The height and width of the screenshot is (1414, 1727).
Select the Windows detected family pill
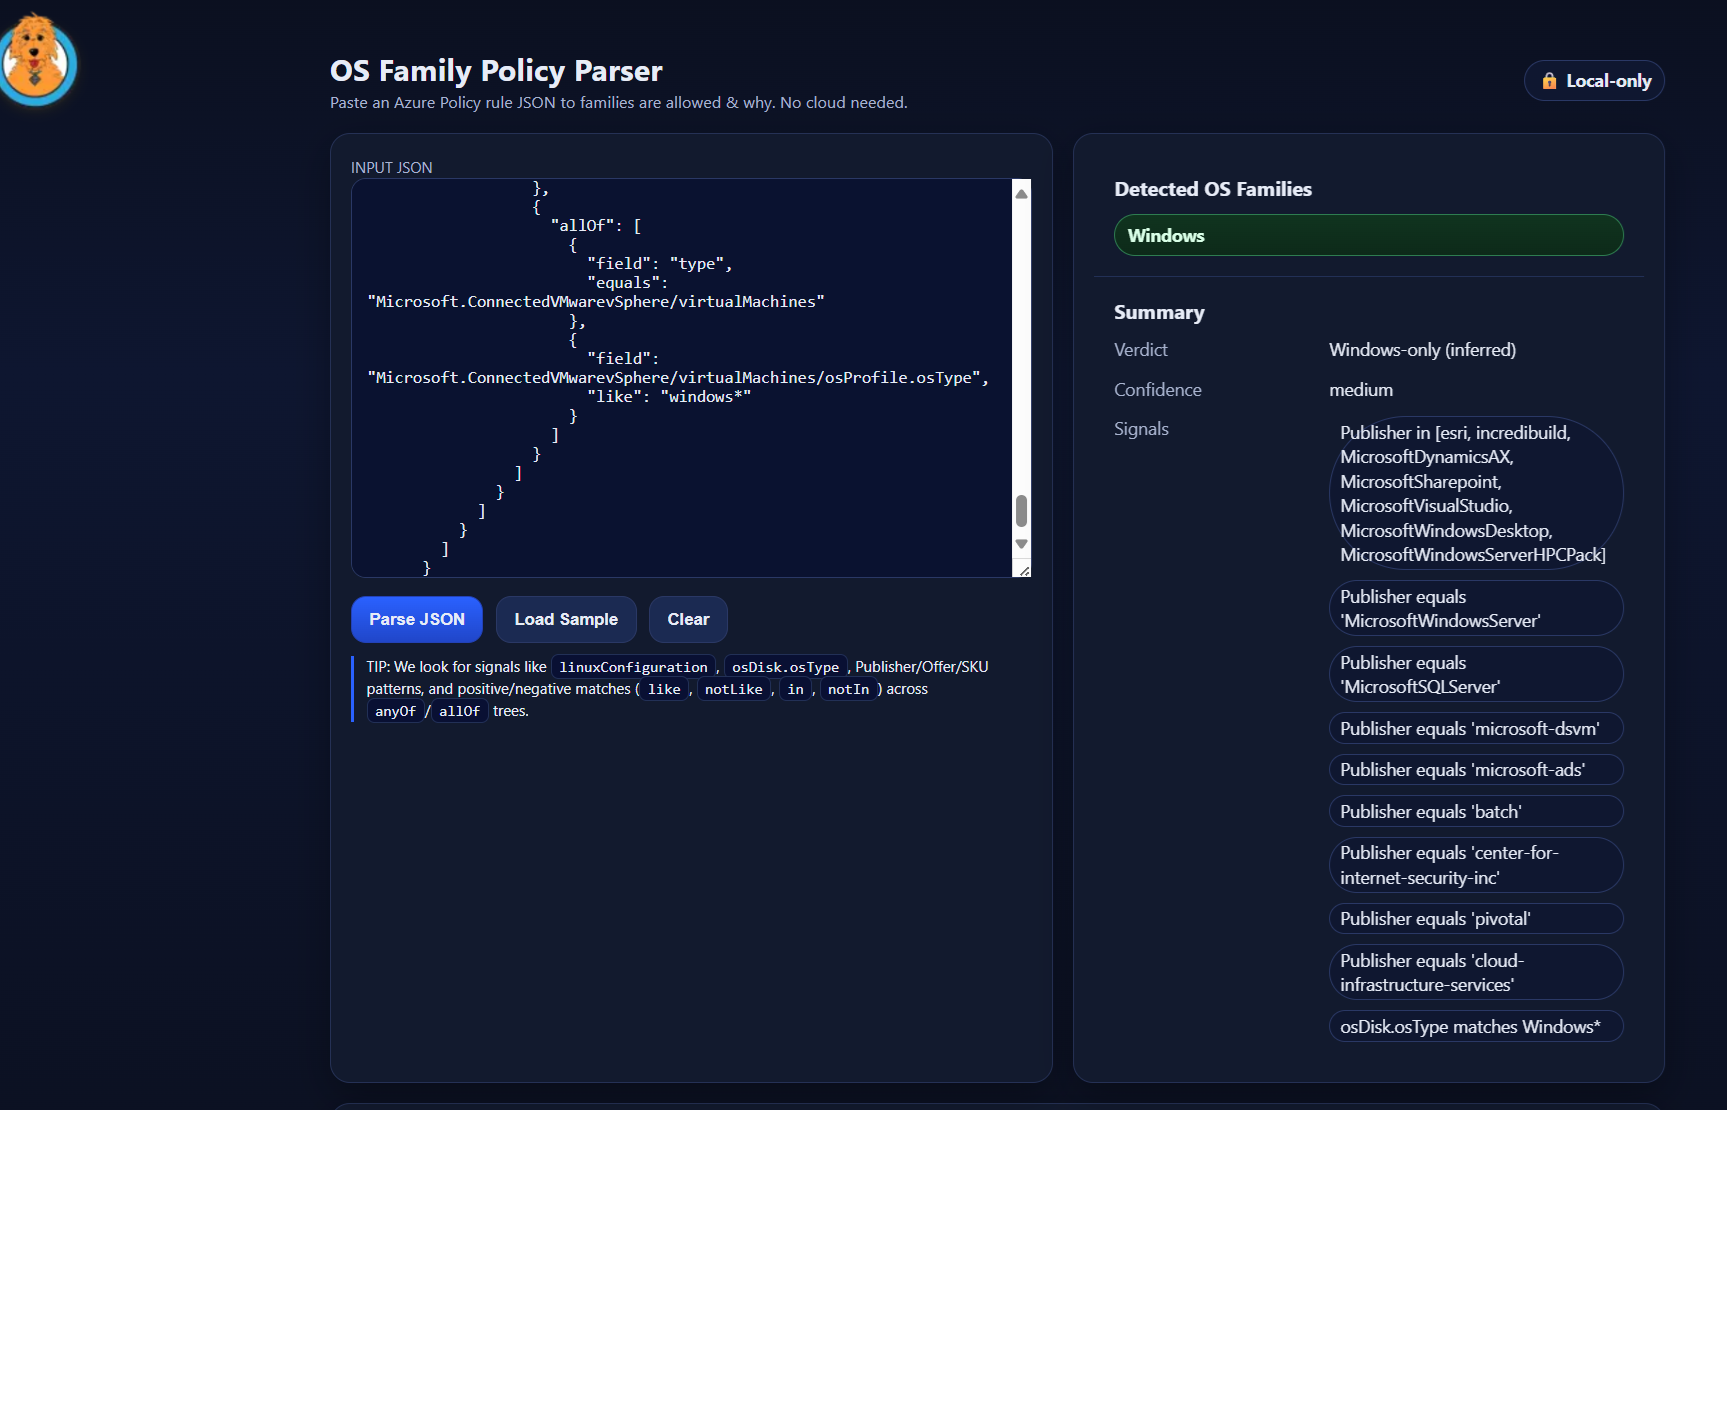click(x=1368, y=236)
